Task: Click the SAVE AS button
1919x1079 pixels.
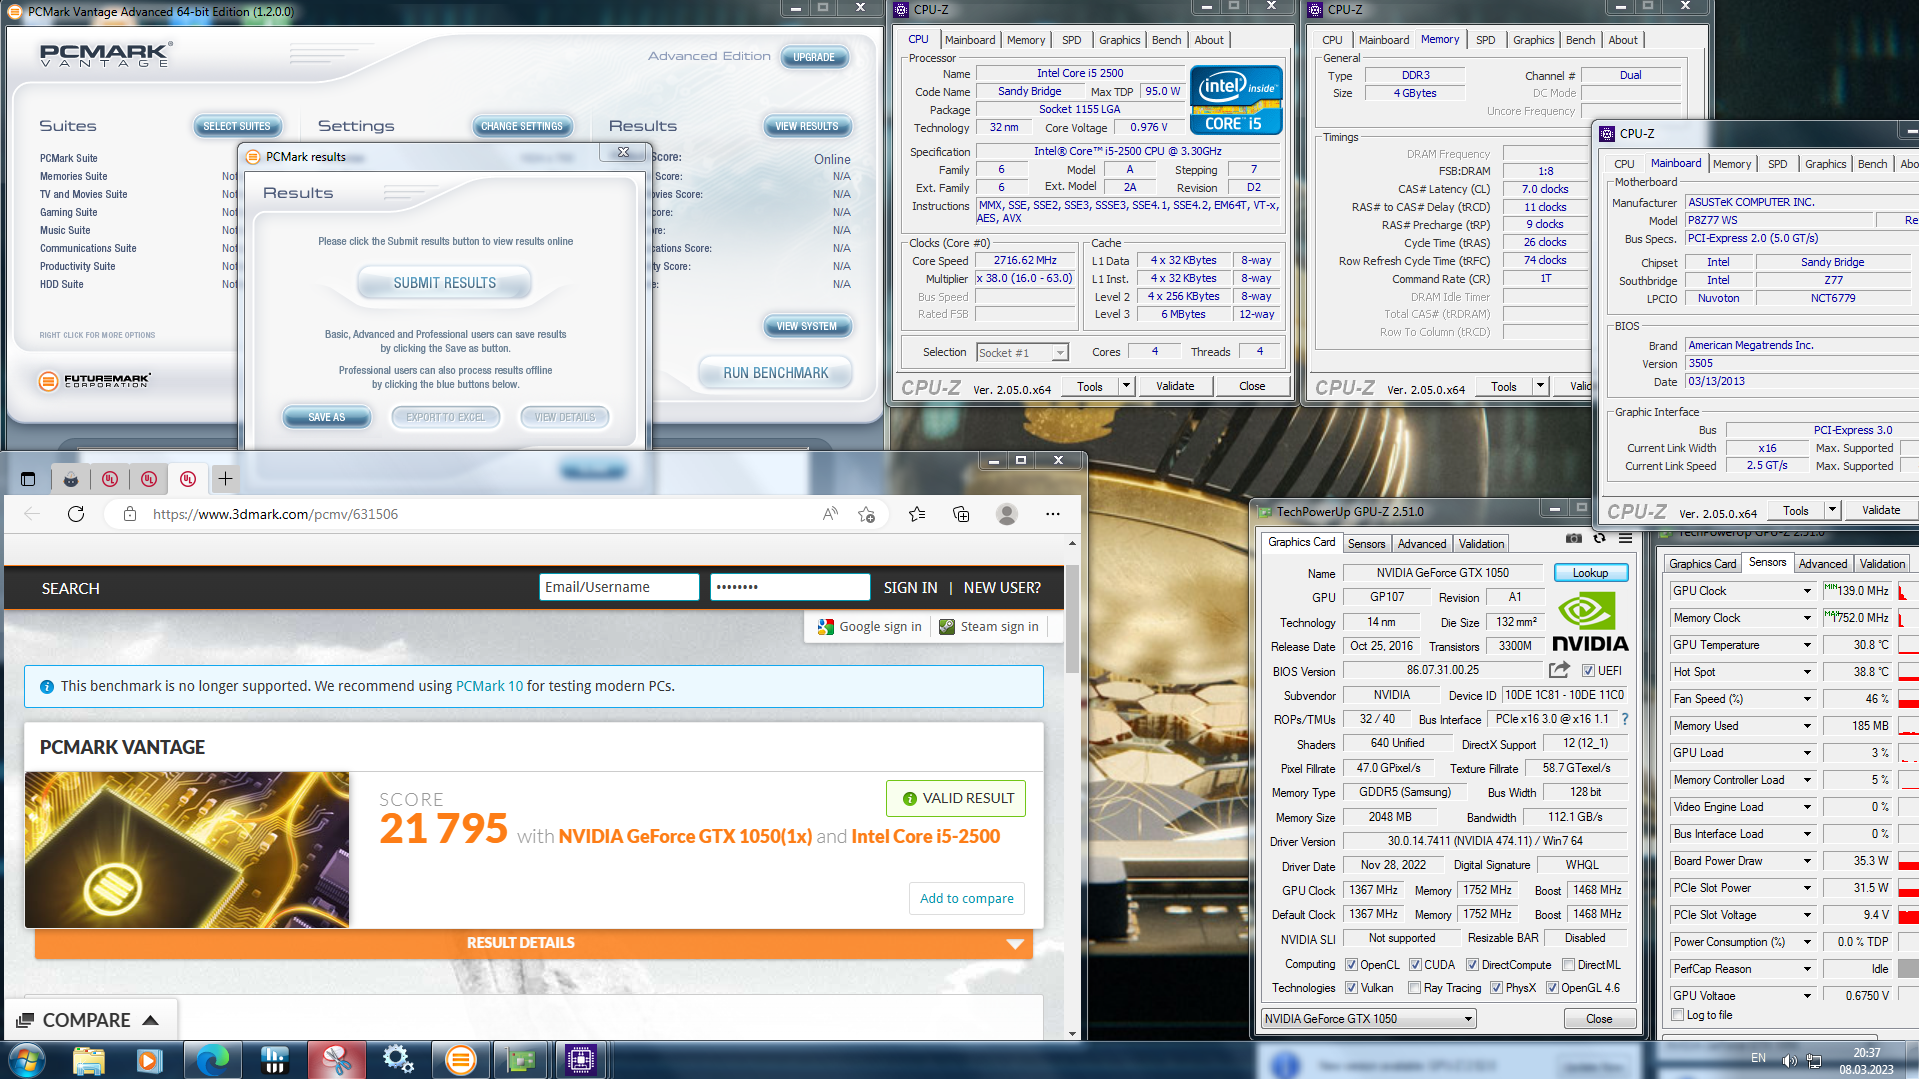Action: (326, 417)
